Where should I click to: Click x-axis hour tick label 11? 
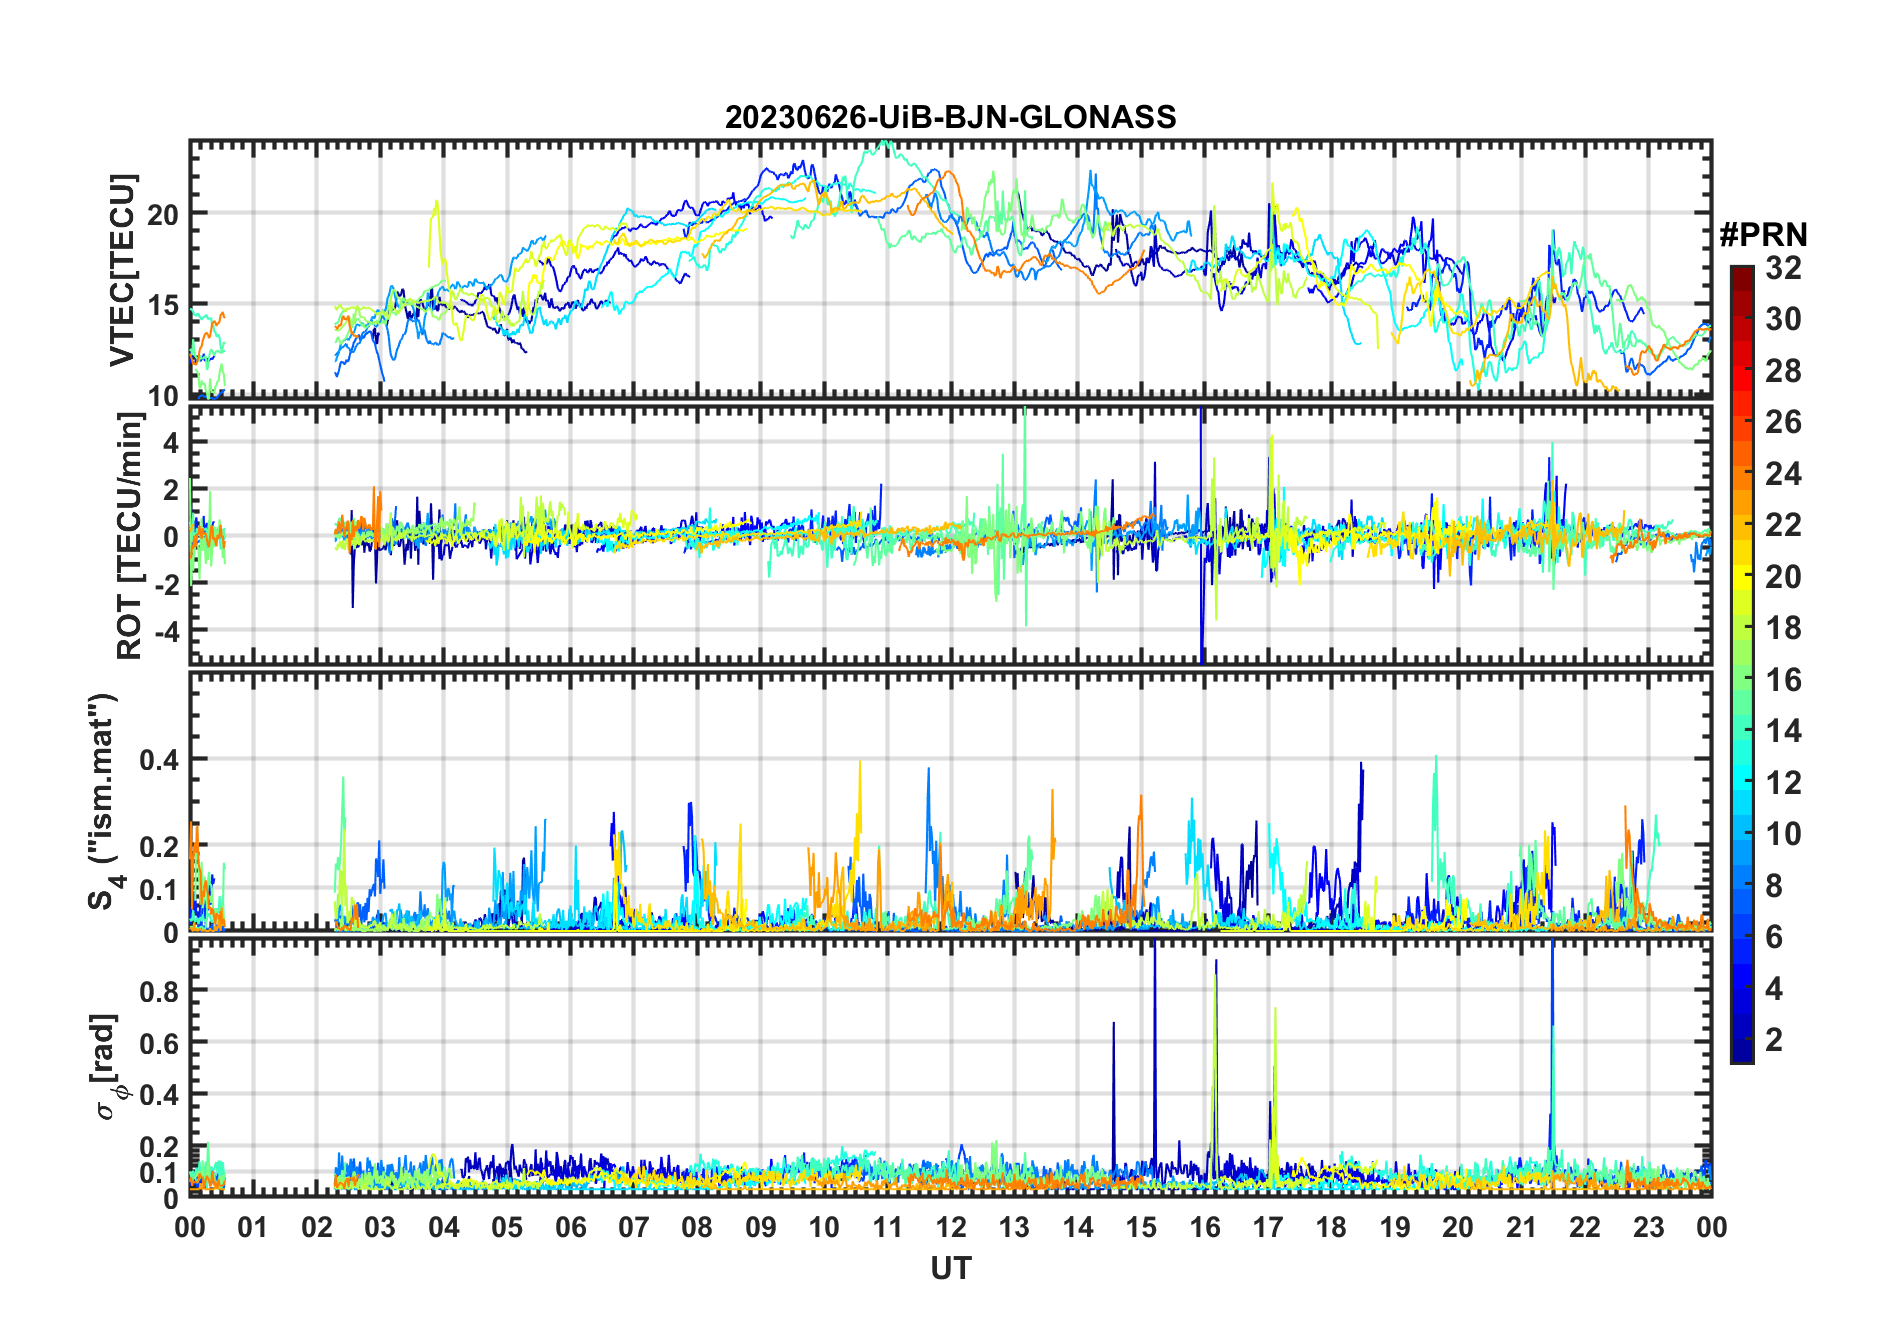[x=888, y=1227]
